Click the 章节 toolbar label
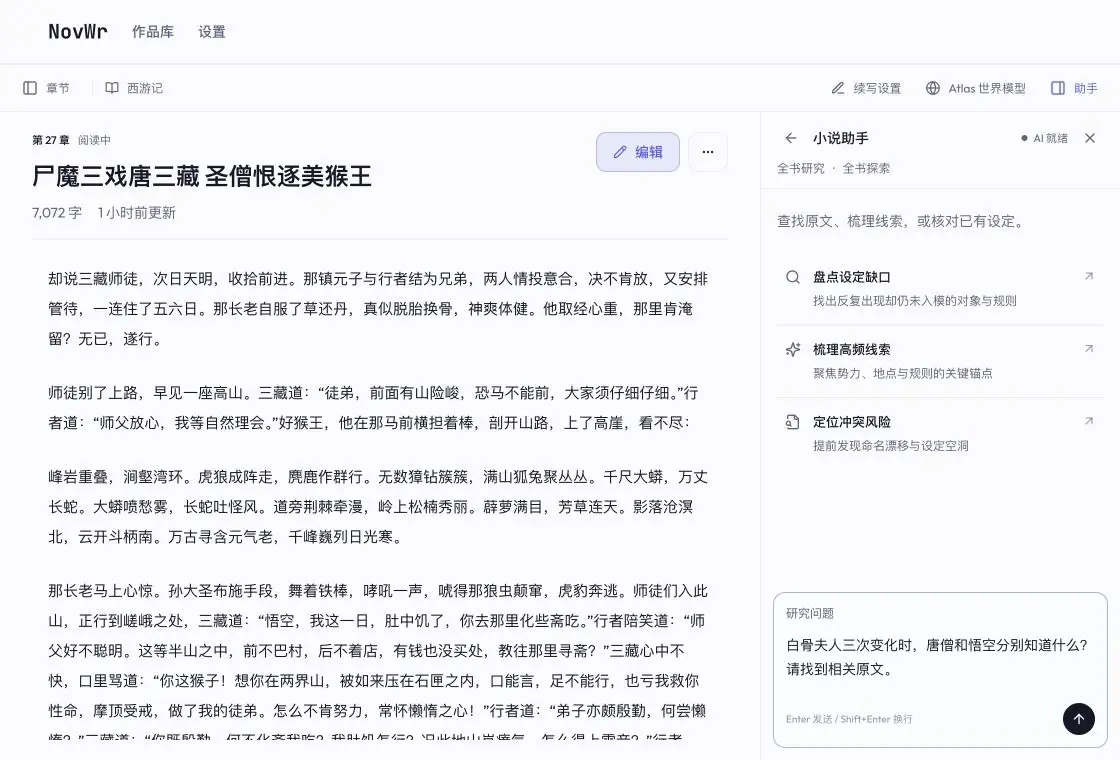 tap(58, 88)
